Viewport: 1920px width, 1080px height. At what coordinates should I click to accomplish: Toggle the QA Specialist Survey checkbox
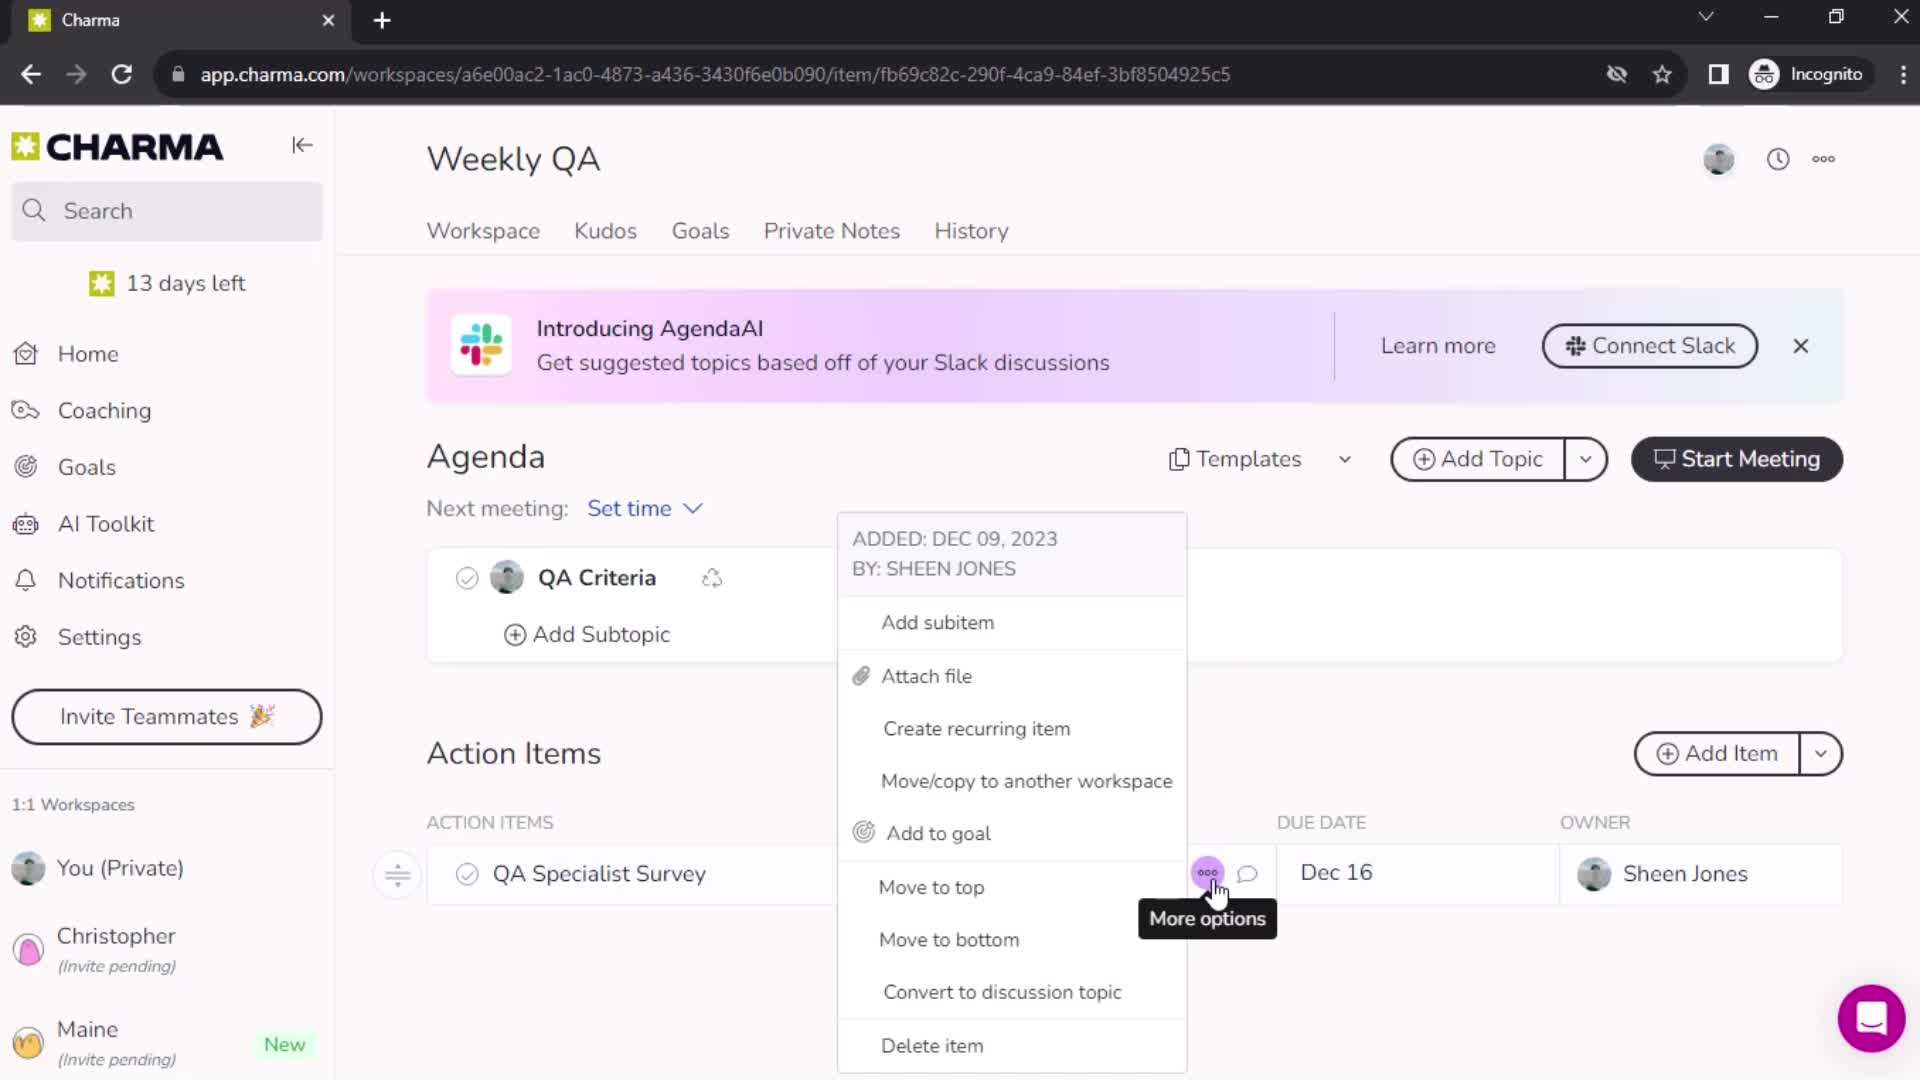[x=467, y=873]
